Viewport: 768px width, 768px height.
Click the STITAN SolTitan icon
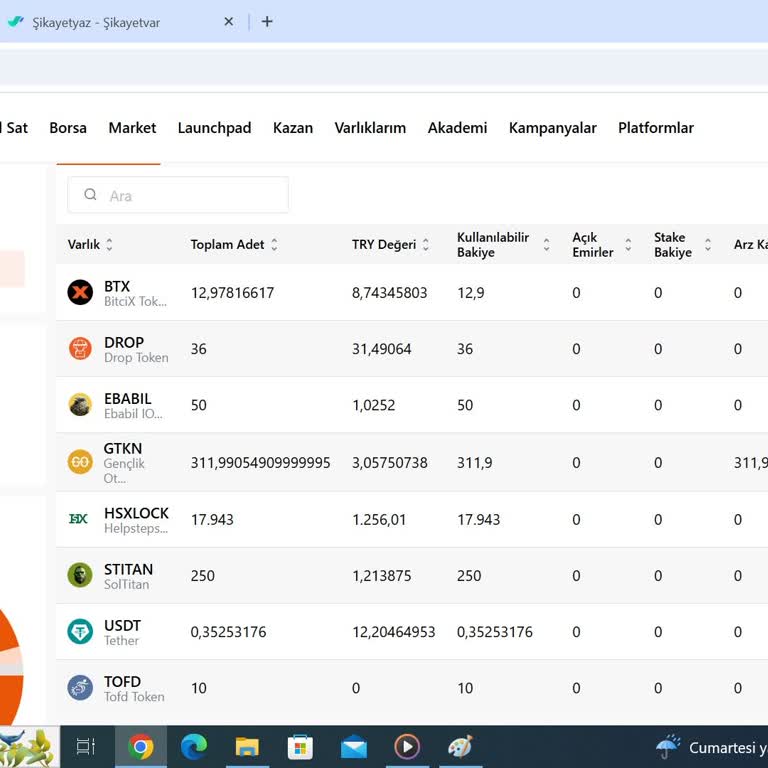[x=80, y=575]
